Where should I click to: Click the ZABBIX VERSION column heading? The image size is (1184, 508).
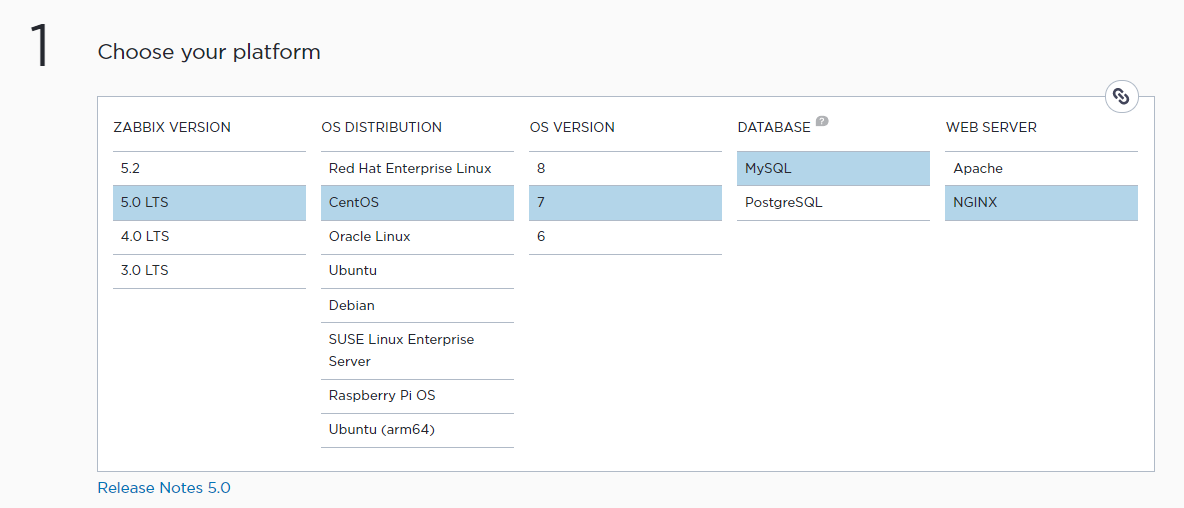[172, 128]
